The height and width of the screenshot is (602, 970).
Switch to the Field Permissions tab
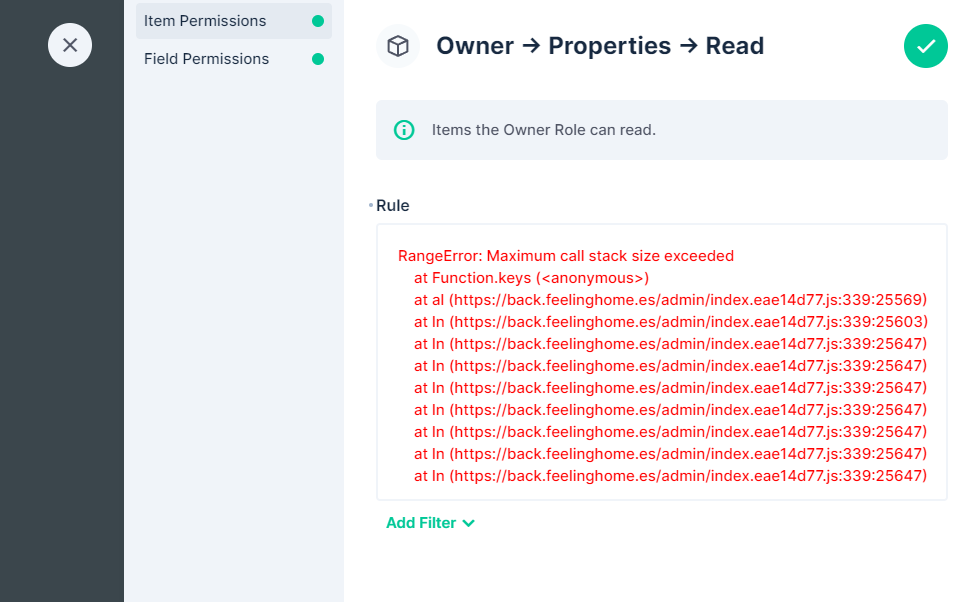coord(207,58)
